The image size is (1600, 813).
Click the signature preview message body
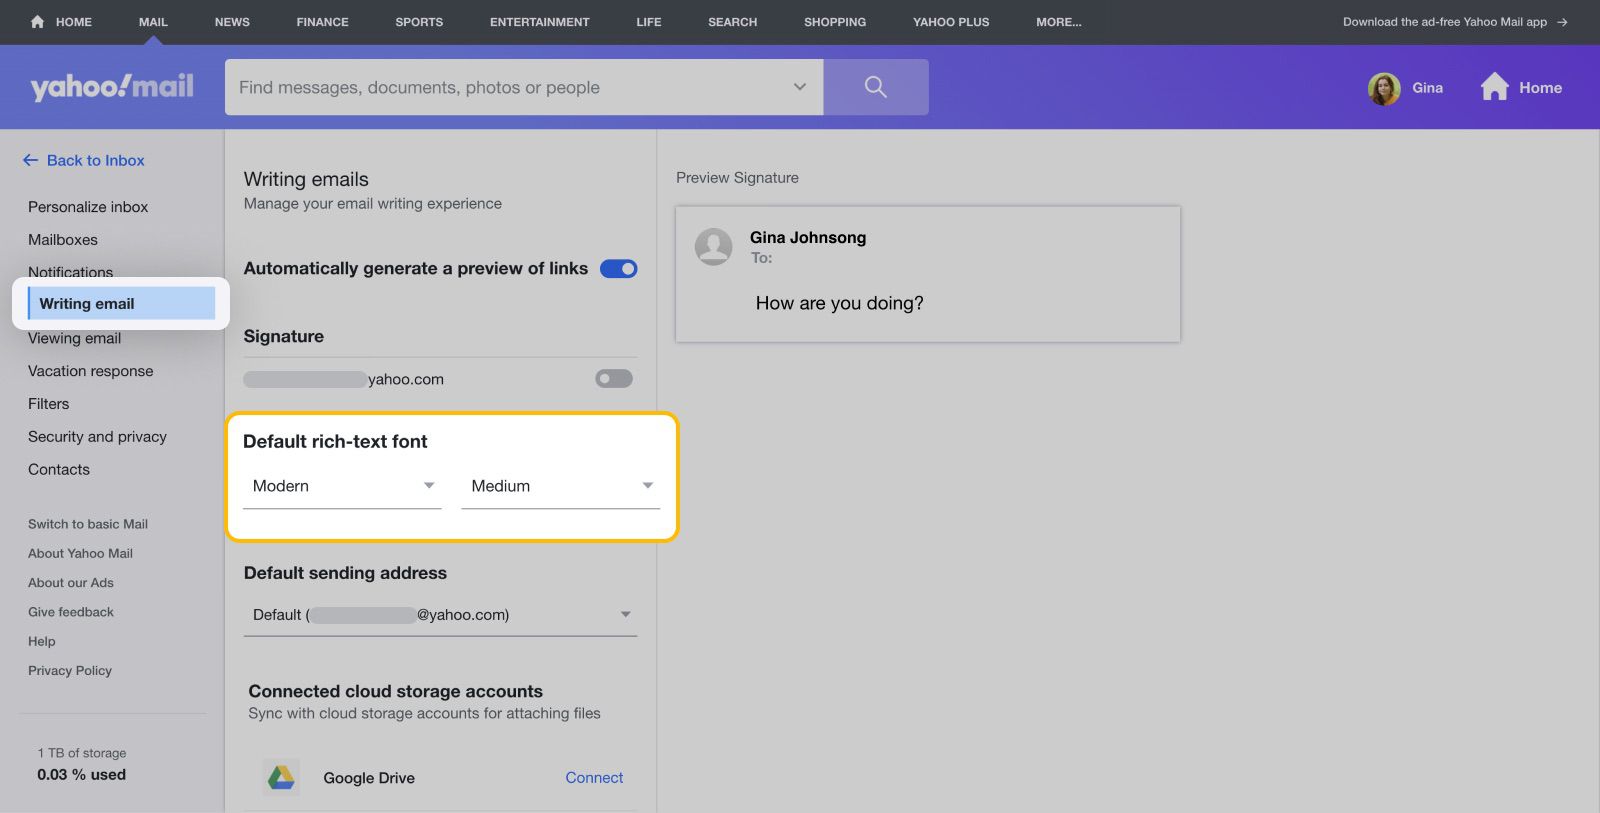click(x=840, y=303)
